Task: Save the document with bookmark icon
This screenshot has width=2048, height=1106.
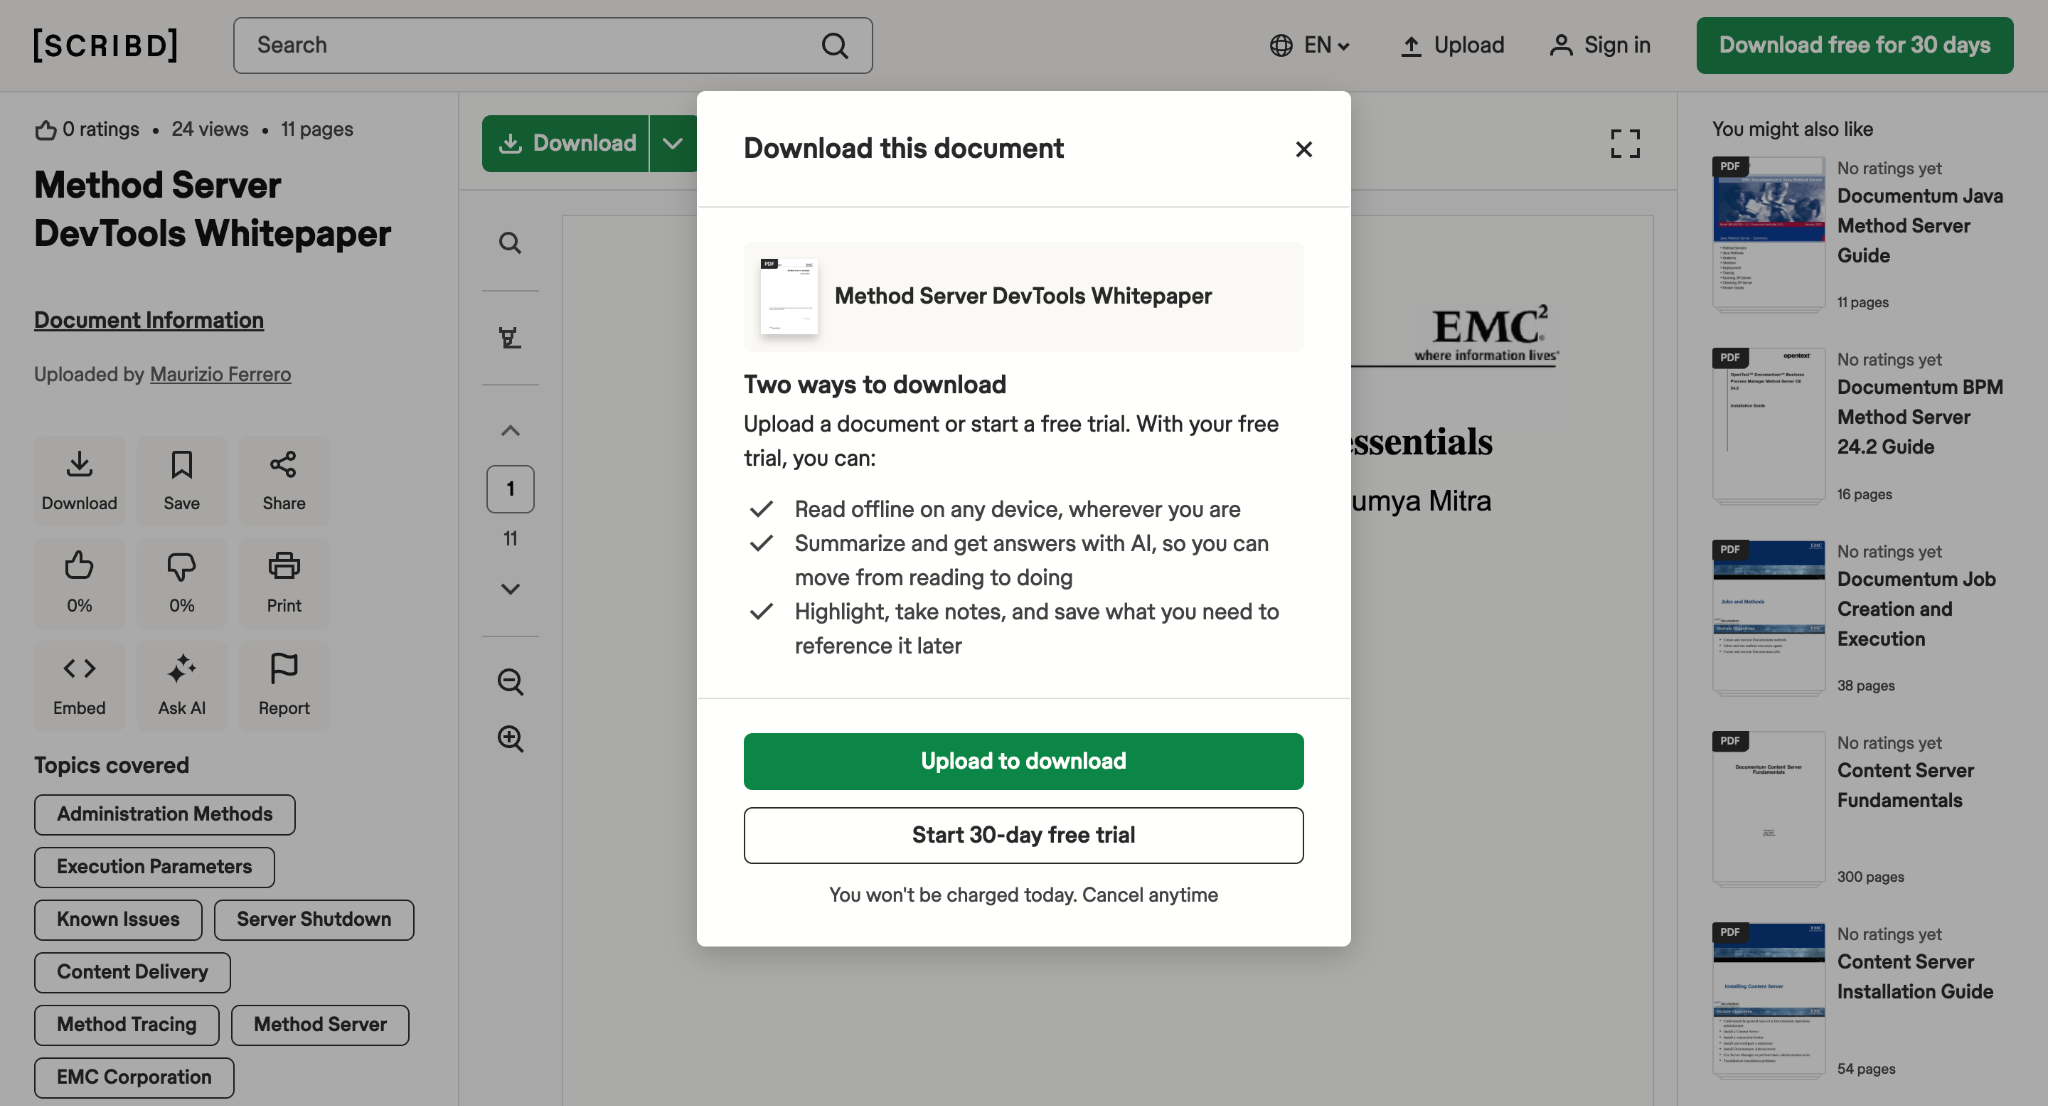Action: click(182, 481)
